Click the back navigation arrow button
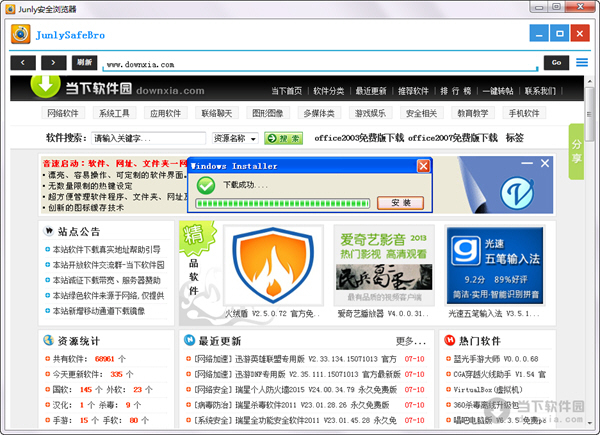This screenshot has height=435, width=600. pos(23,63)
